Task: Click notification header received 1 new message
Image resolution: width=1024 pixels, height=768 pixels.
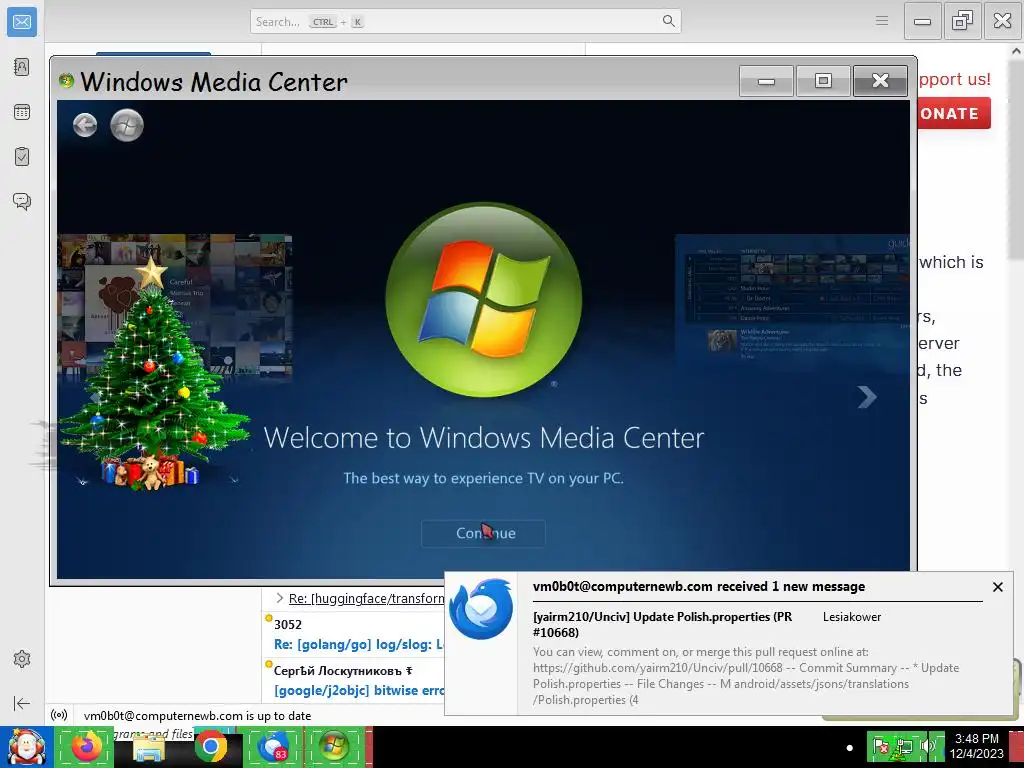Action: click(x=699, y=586)
